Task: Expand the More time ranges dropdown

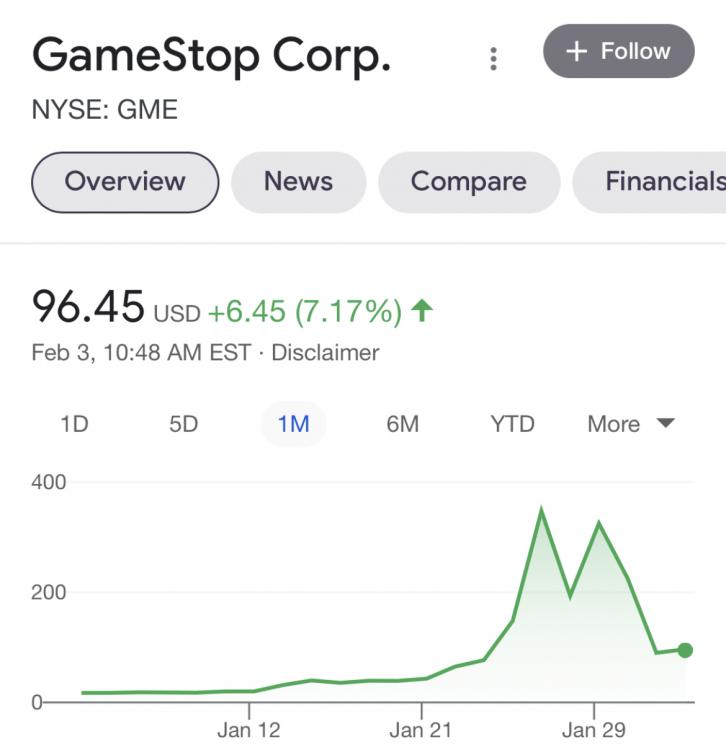Action: (631, 424)
